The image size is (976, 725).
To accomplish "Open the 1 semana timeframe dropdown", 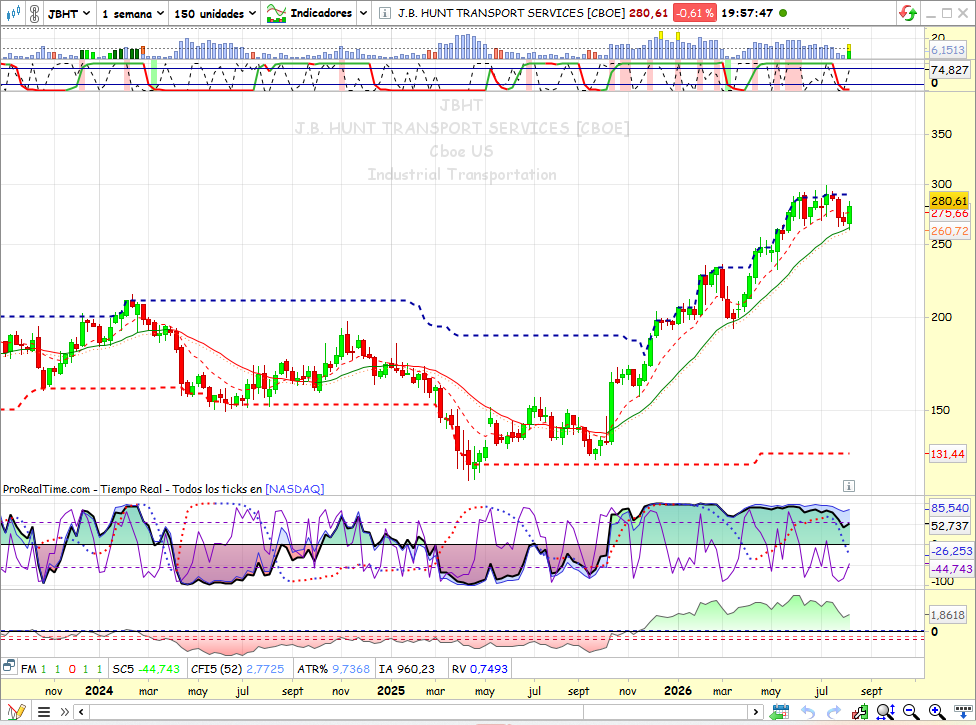I will (133, 13).
